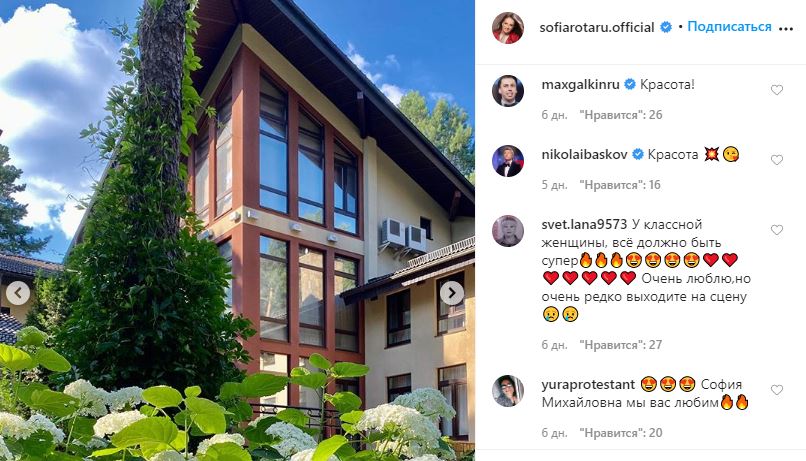
Task: Open the sofiarotaru.official username link
Action: pyautogui.click(x=597, y=27)
